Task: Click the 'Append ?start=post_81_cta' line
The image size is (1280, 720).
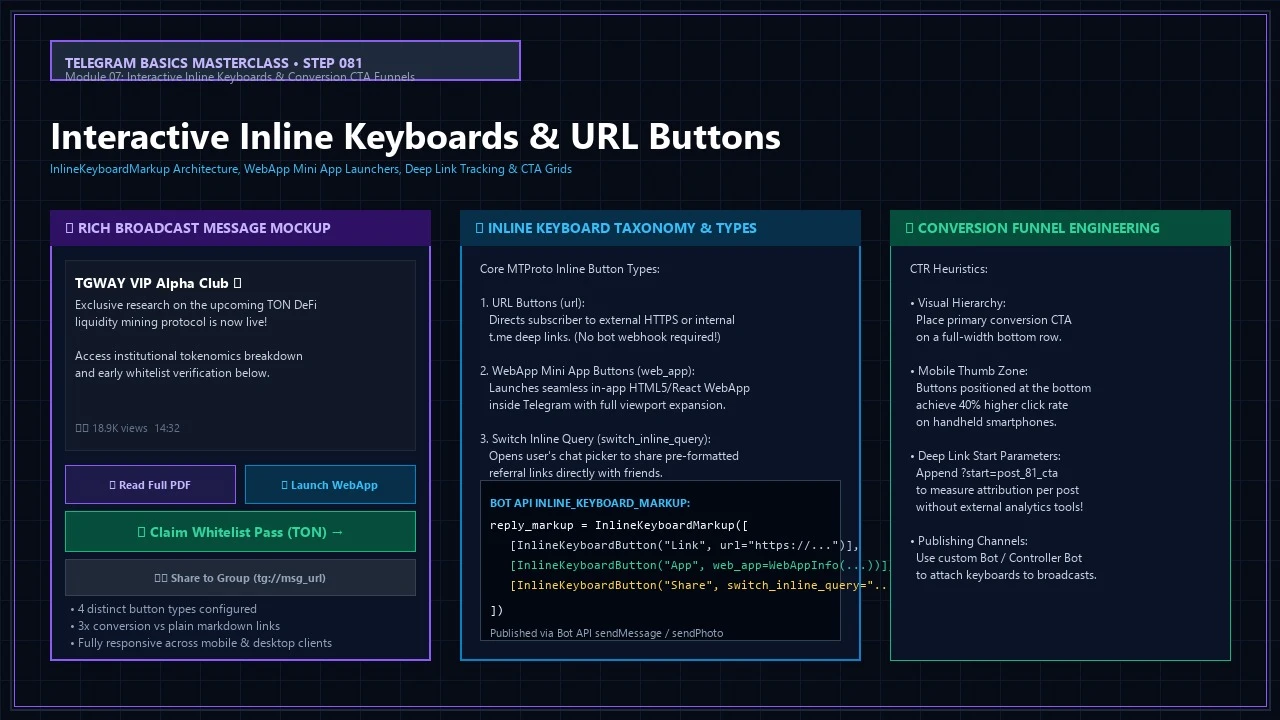Action: click(x=987, y=473)
